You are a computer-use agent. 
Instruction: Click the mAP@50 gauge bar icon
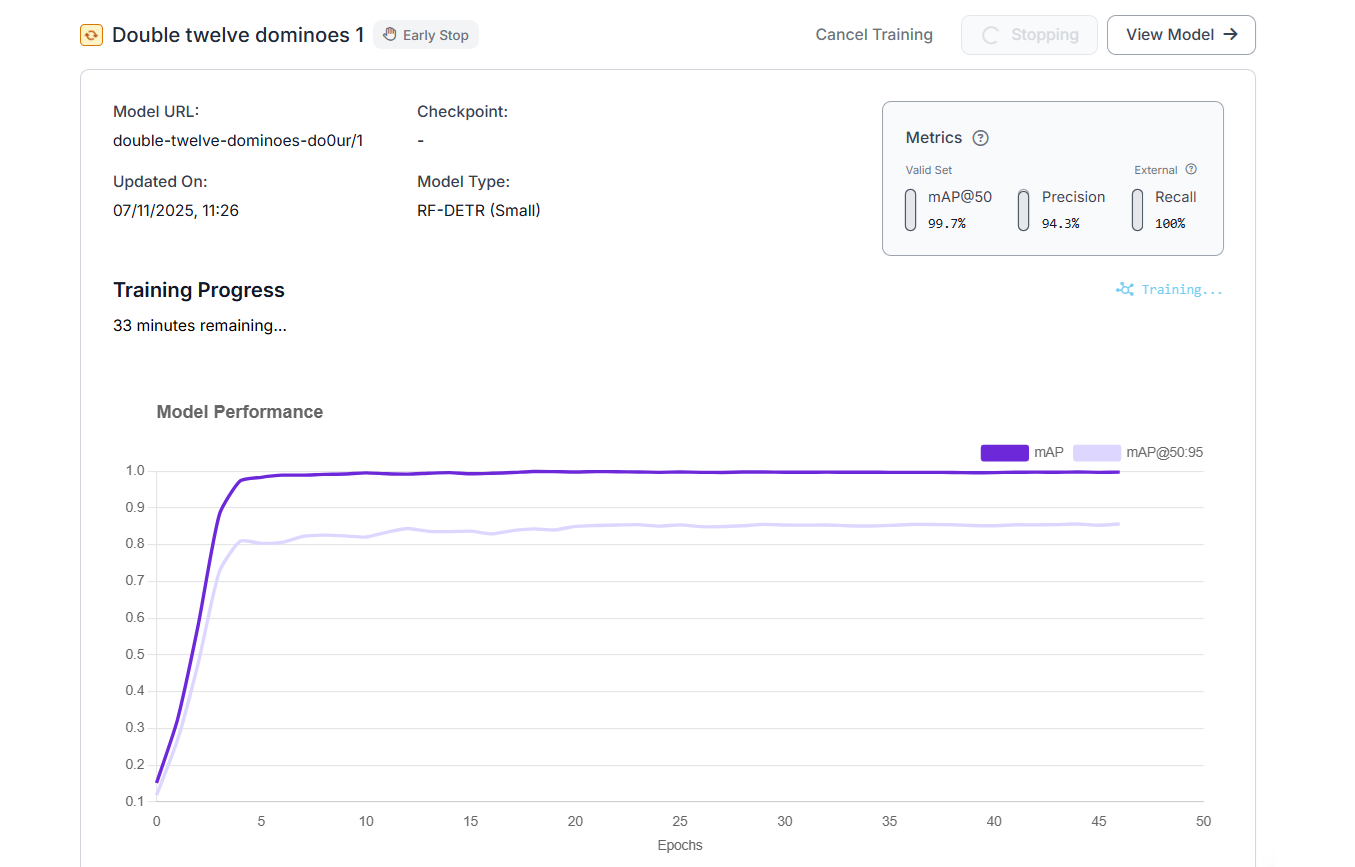click(910, 210)
